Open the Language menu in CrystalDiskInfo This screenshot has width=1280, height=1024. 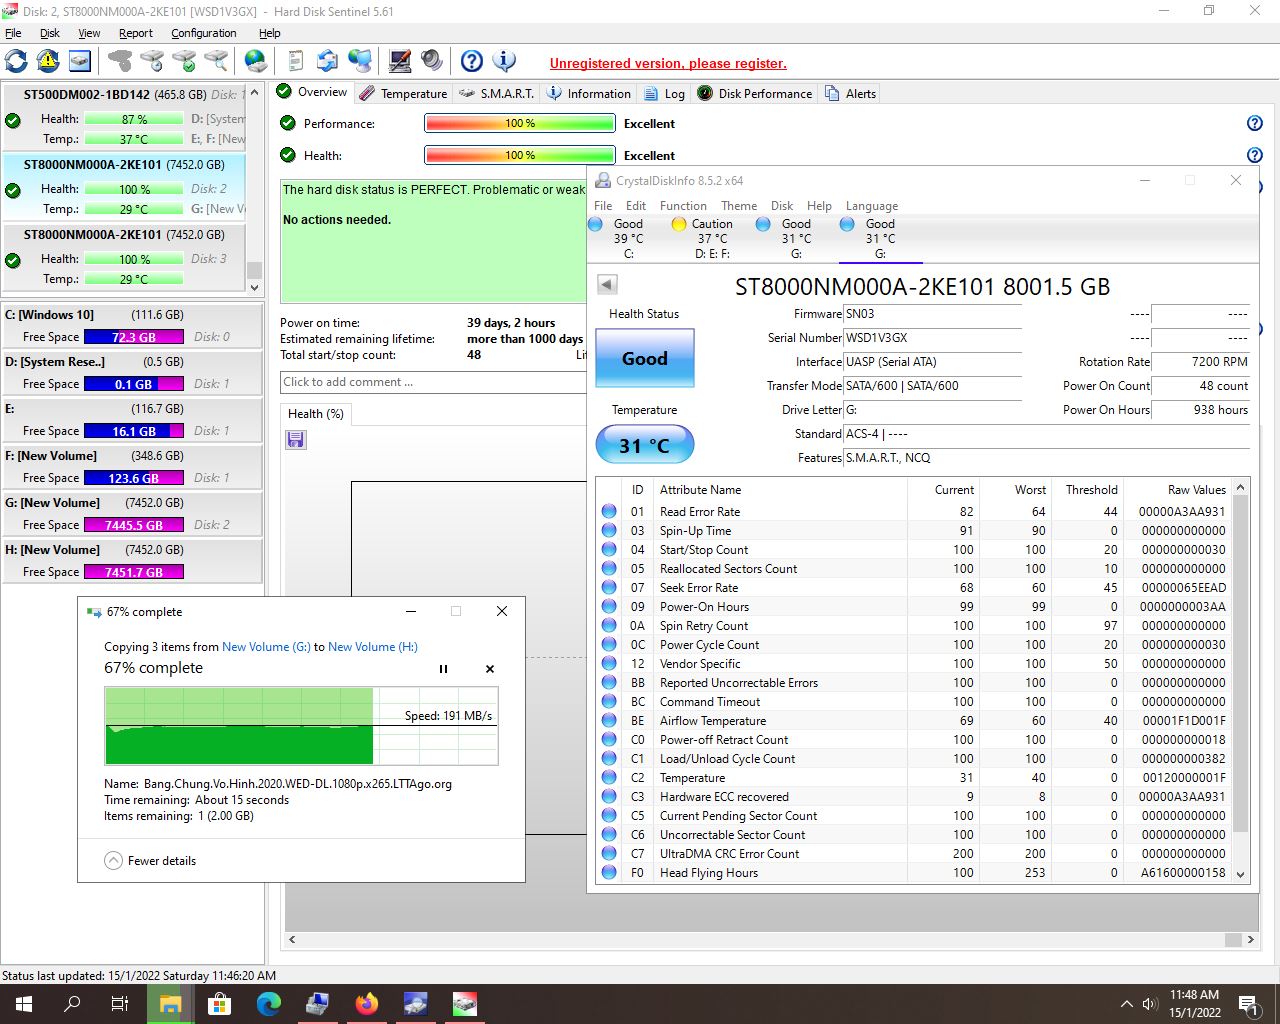[872, 206]
